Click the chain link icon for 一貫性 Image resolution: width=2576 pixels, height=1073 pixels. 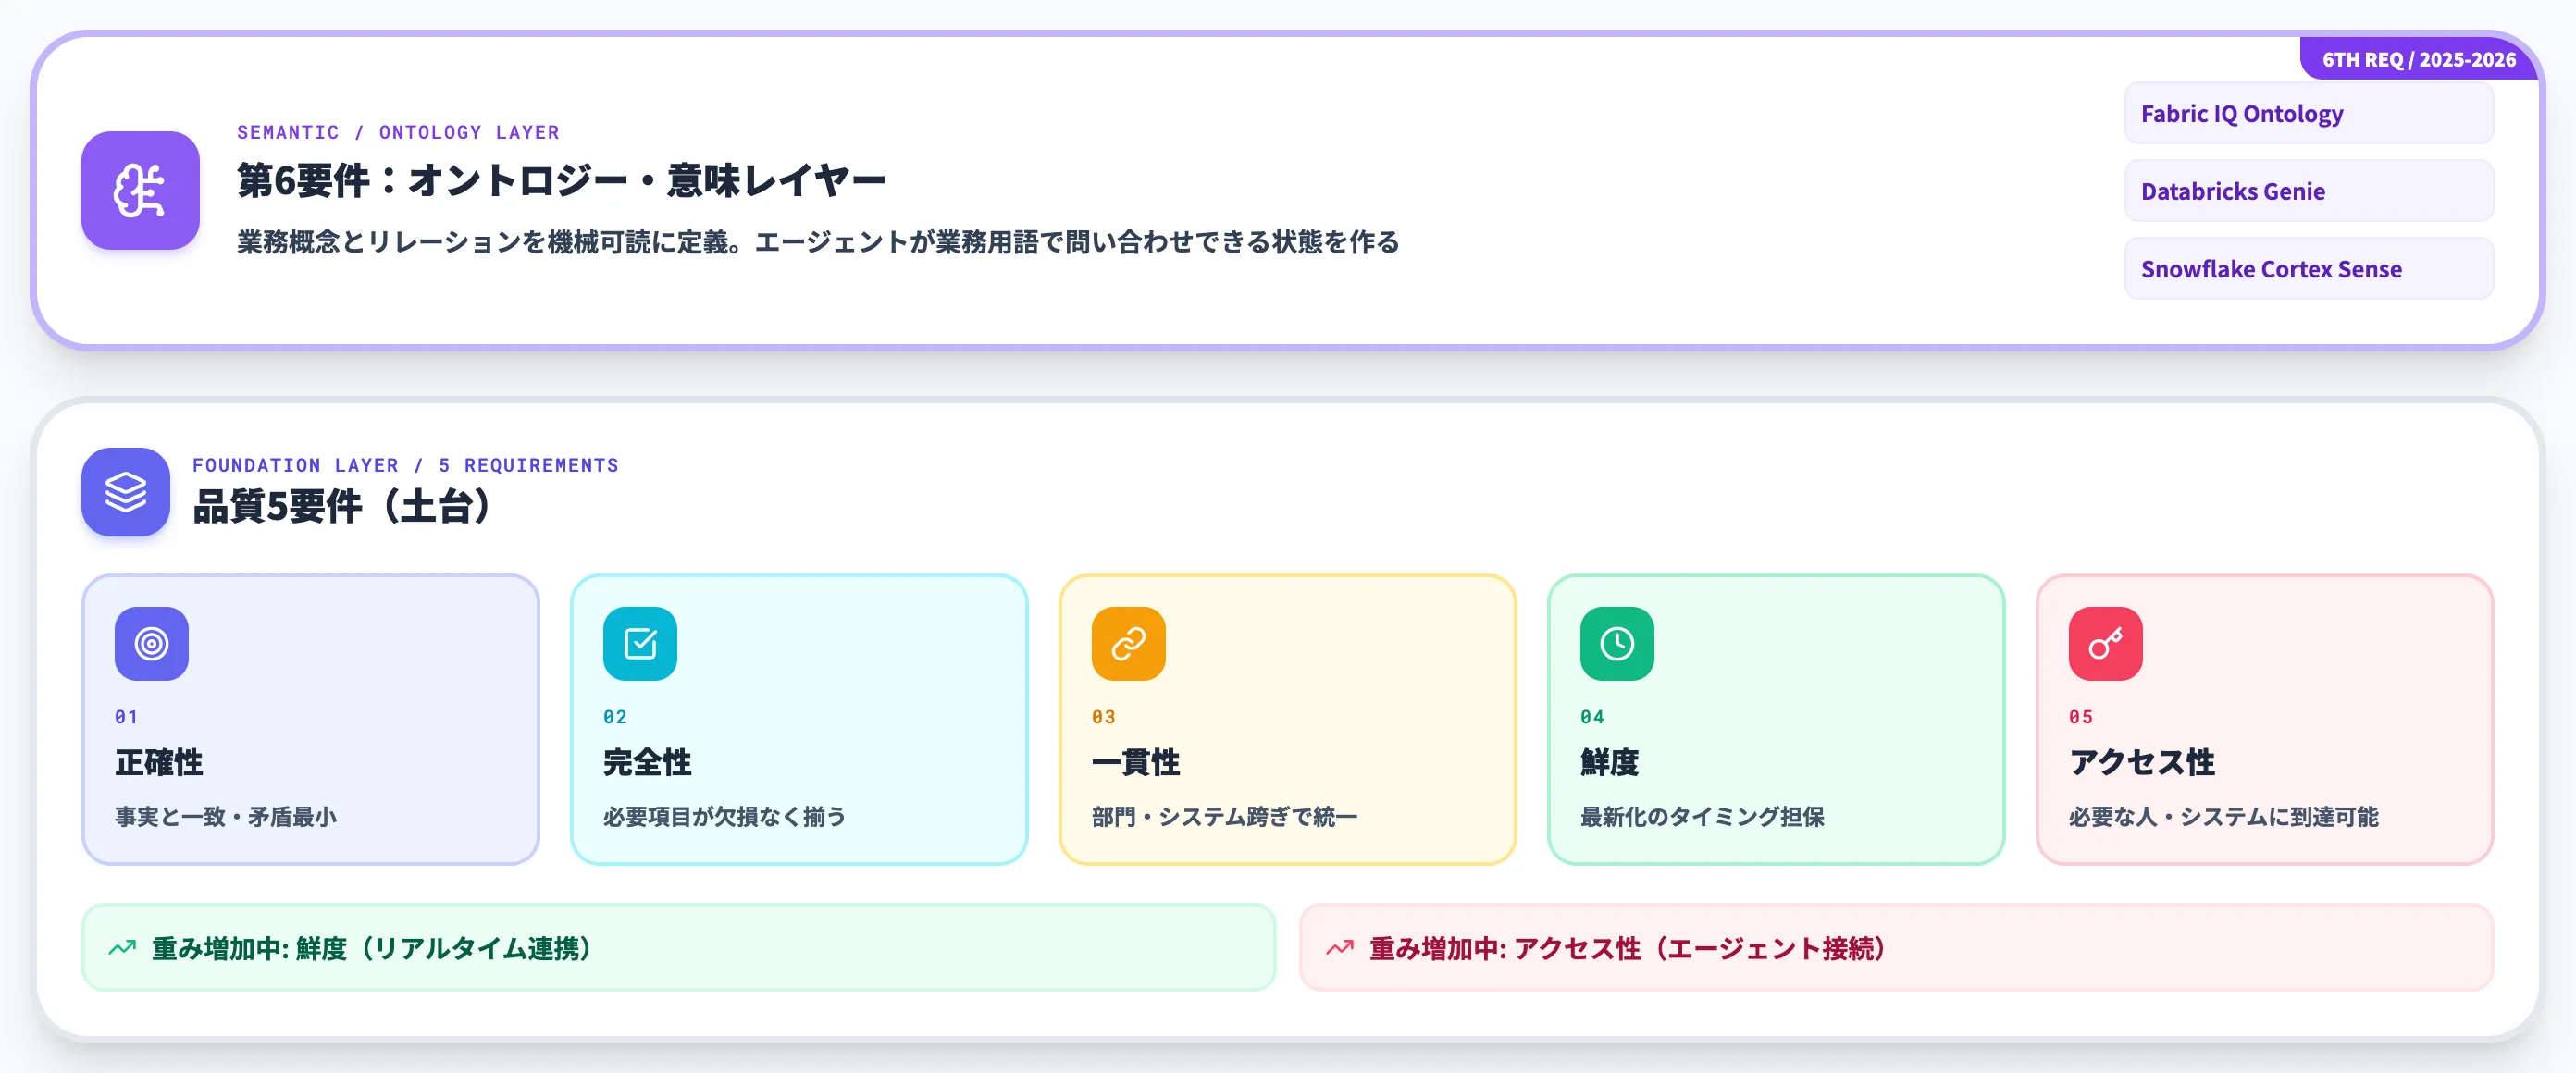click(1128, 643)
